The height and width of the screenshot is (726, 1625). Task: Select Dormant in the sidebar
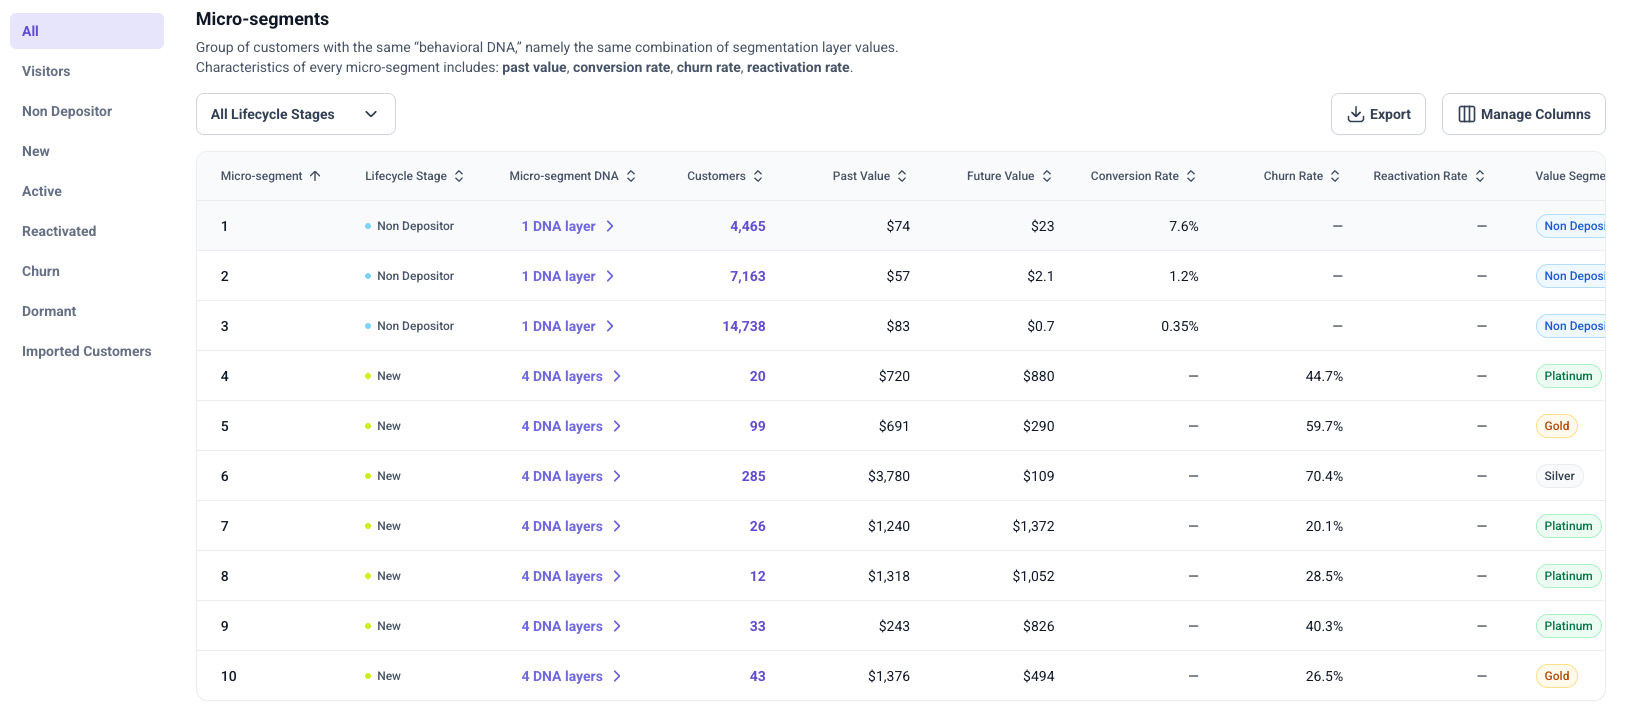coord(87,311)
